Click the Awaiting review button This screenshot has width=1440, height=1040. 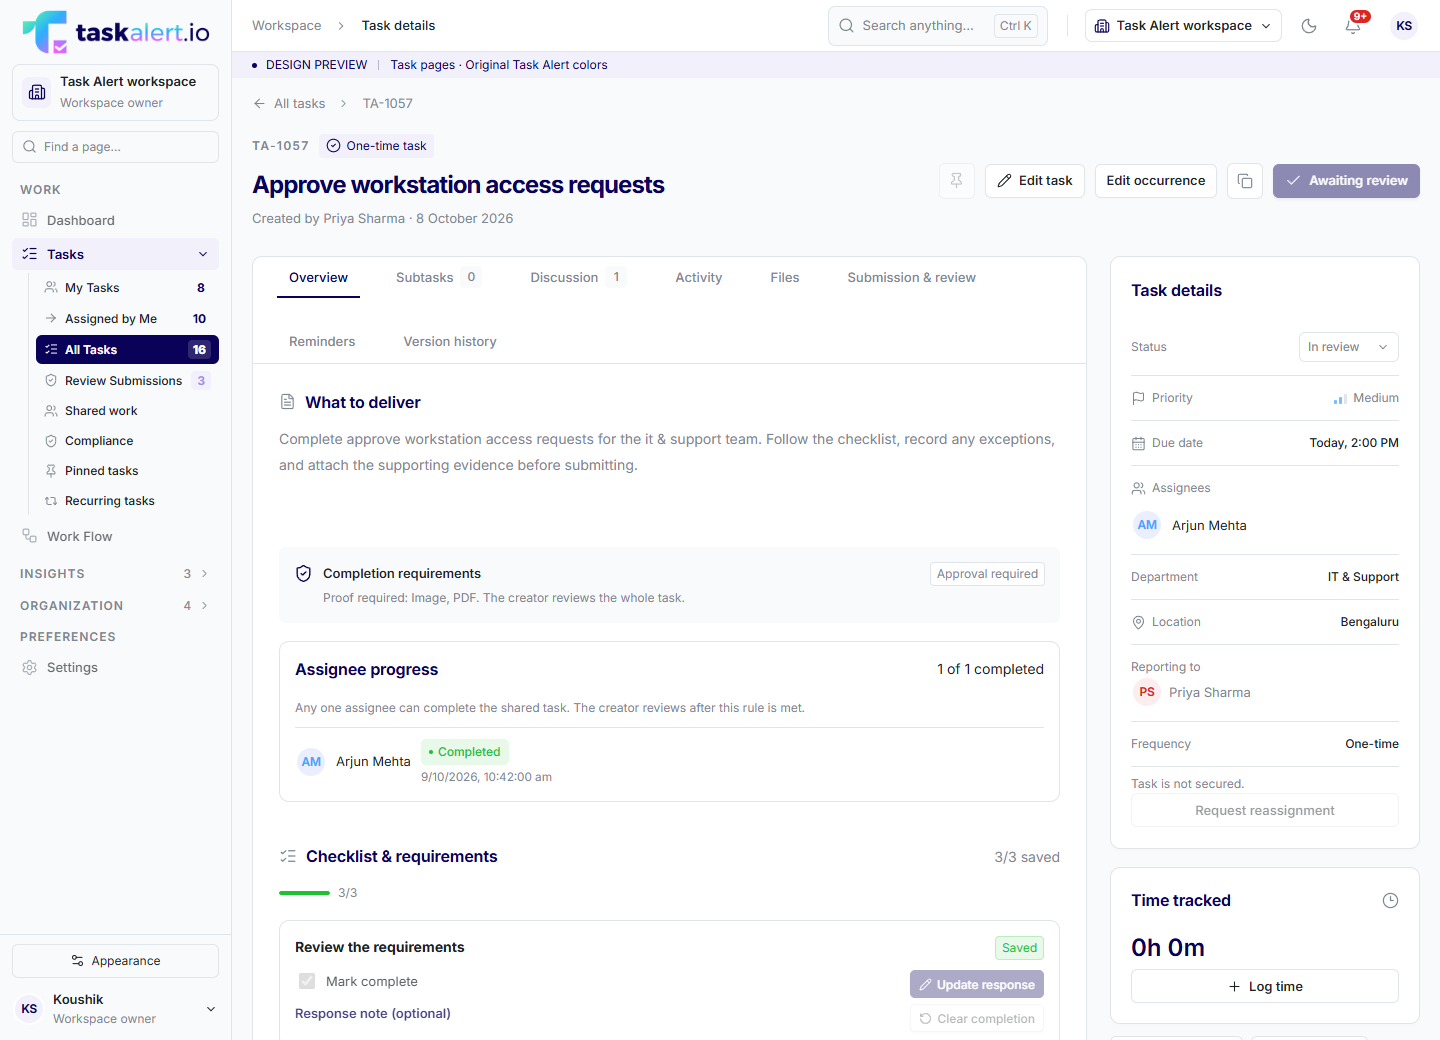coord(1346,181)
